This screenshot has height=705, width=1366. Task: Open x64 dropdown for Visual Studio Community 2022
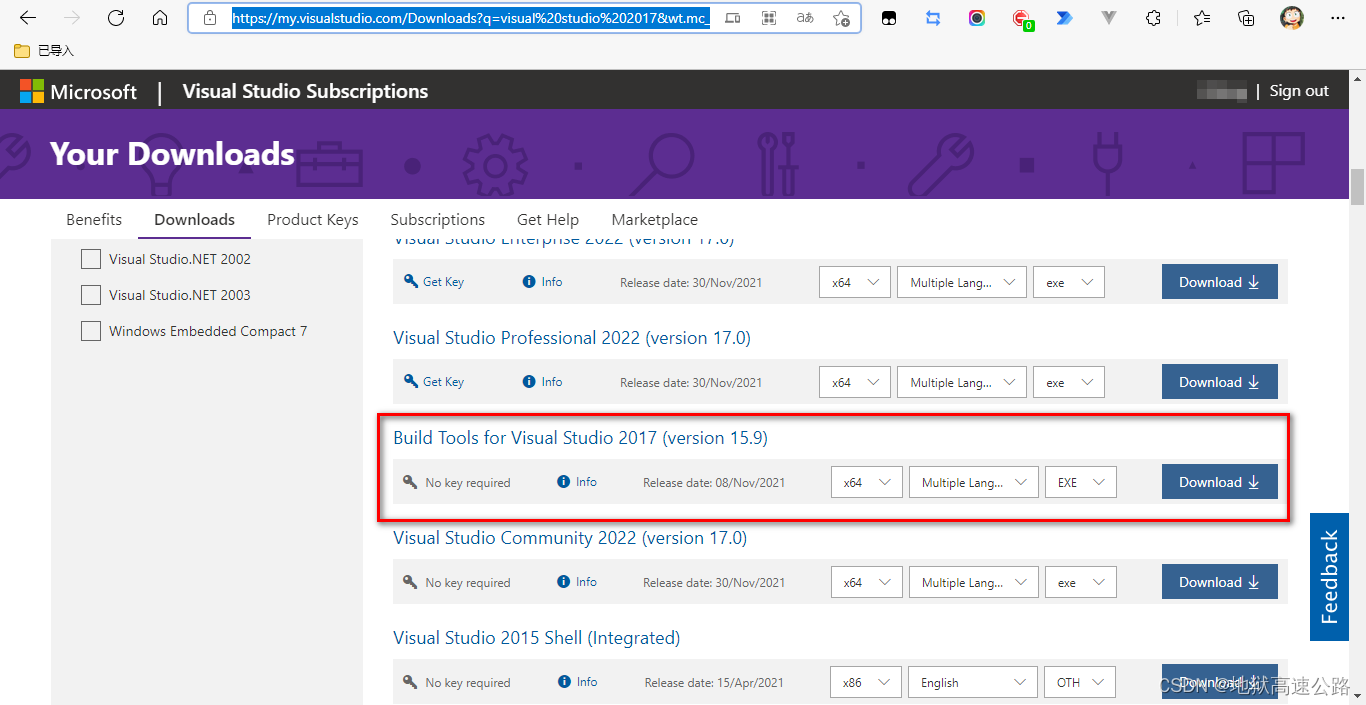[866, 582]
